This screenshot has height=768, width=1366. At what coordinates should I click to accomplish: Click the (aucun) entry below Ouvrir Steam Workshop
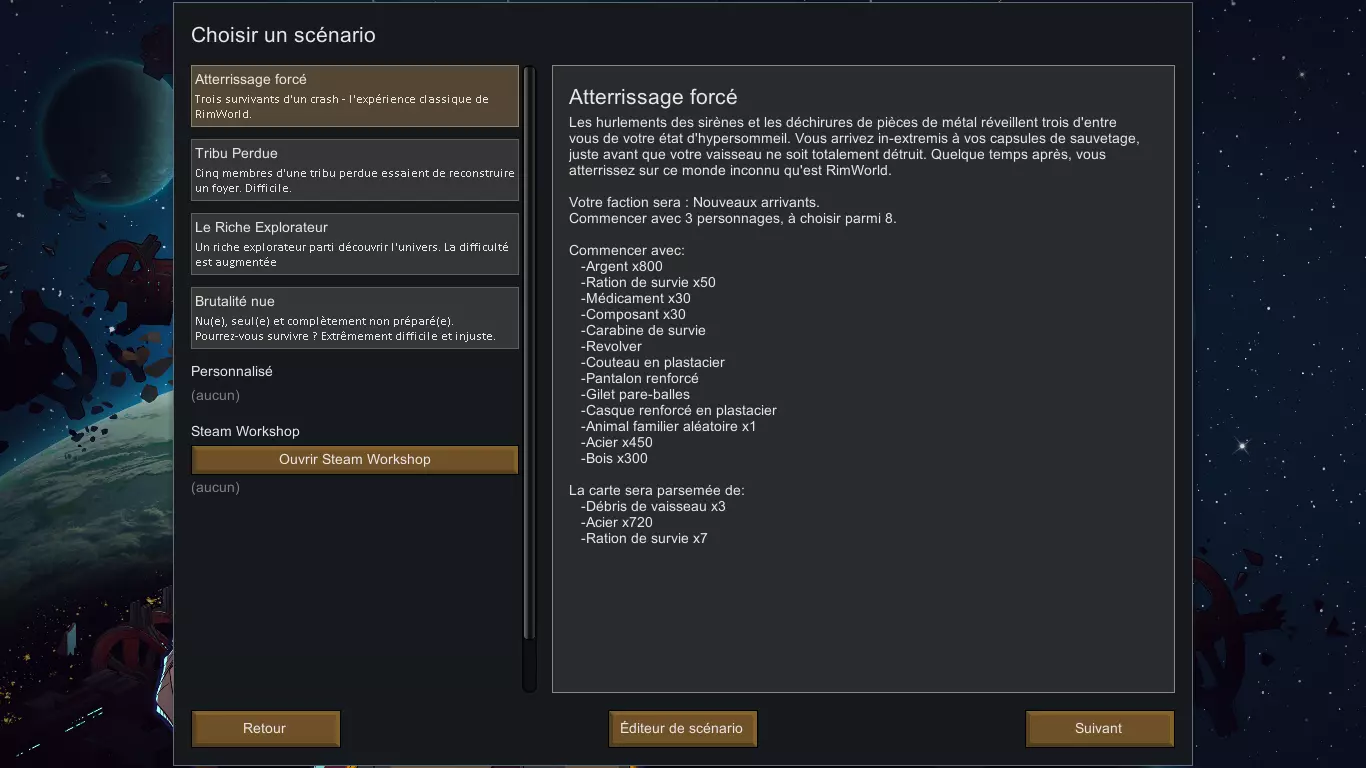pyautogui.click(x=216, y=487)
